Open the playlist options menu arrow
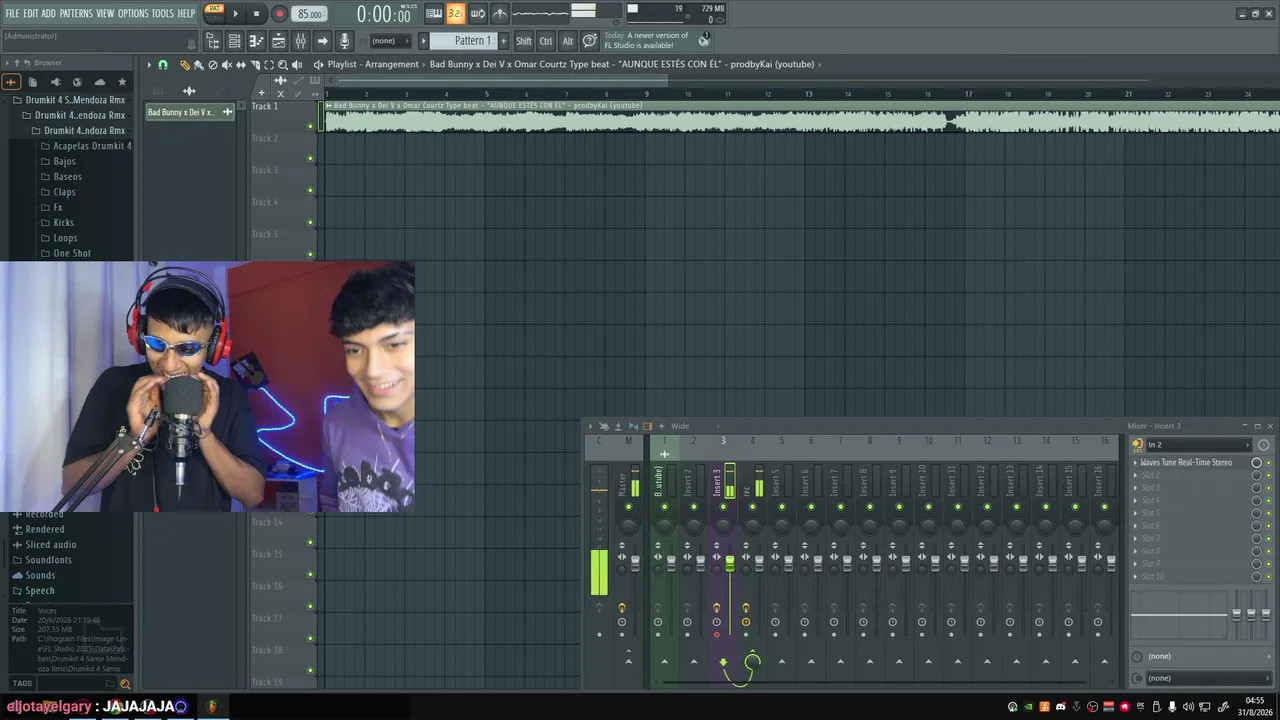The width and height of the screenshot is (1280, 720). point(148,65)
